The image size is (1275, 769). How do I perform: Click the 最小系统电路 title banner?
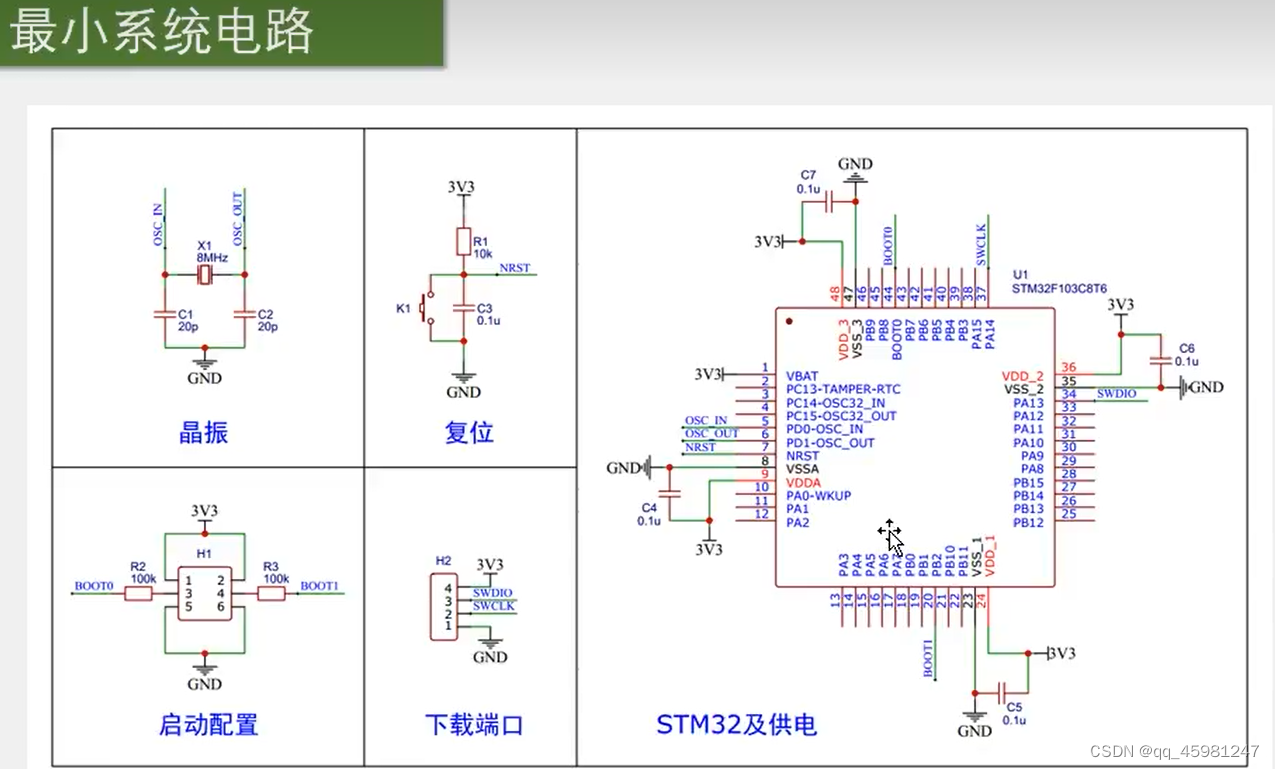pos(222,34)
